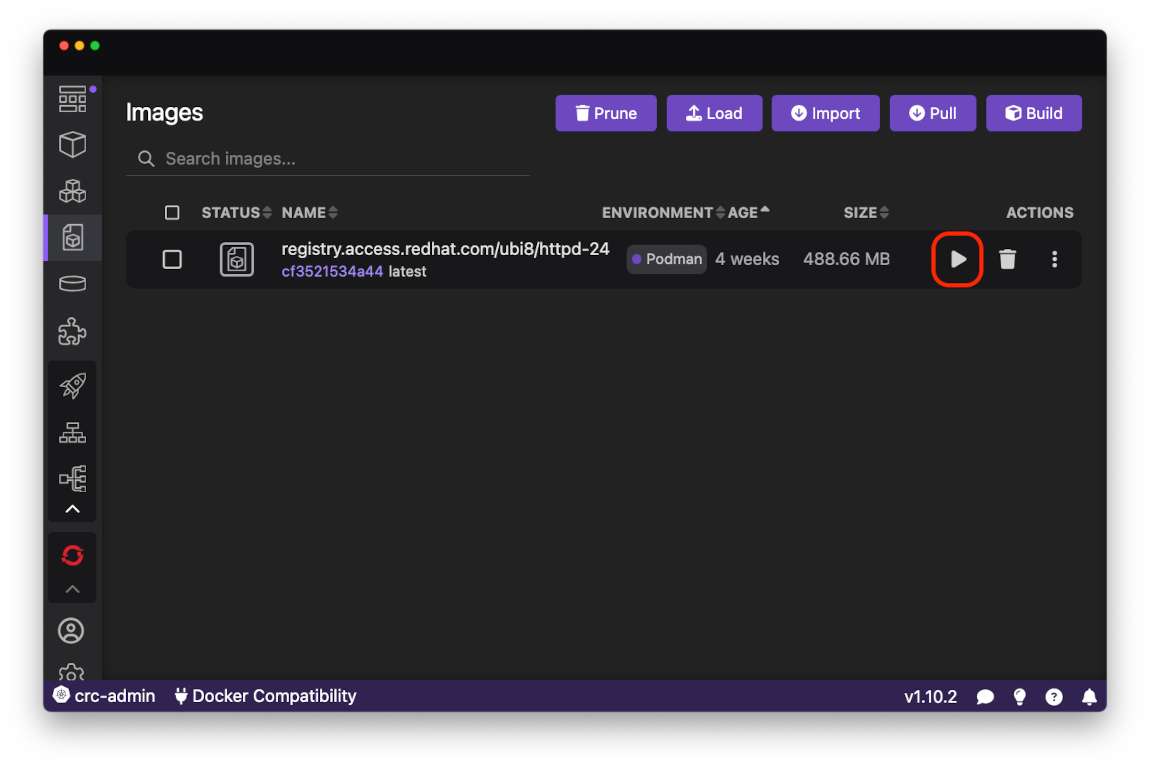Click the Build image button
Screen dimensions: 1150x769
coord(1033,113)
